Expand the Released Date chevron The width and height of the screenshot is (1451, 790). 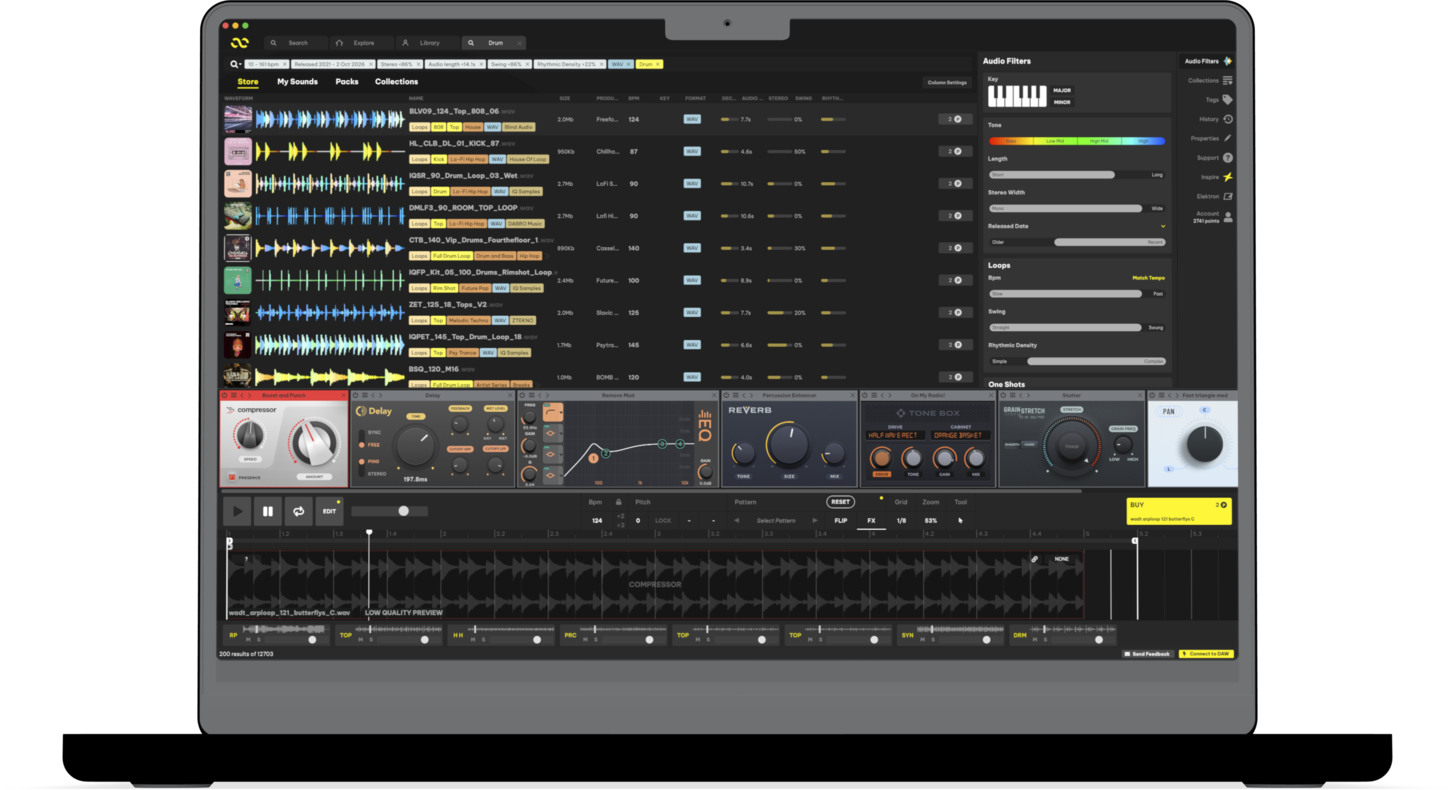click(1162, 226)
